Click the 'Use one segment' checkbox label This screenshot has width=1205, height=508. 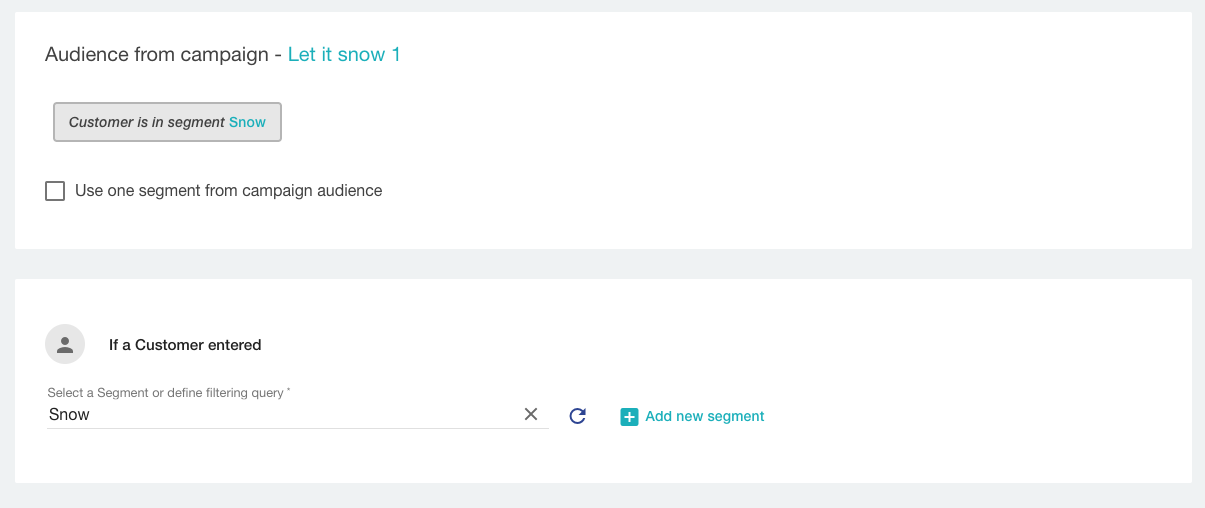[x=228, y=191]
